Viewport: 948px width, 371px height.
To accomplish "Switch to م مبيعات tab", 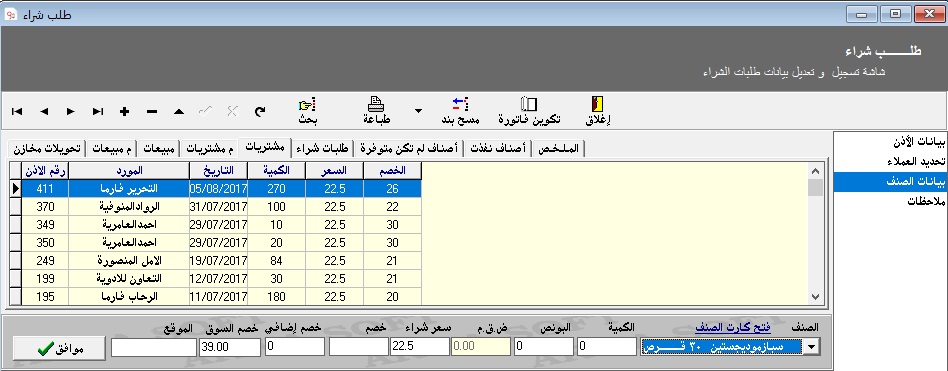I will 111,148.
